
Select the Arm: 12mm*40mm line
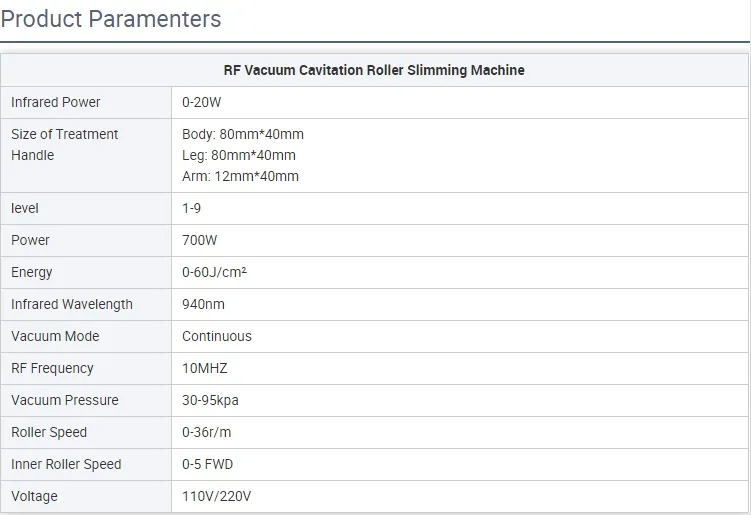click(240, 176)
